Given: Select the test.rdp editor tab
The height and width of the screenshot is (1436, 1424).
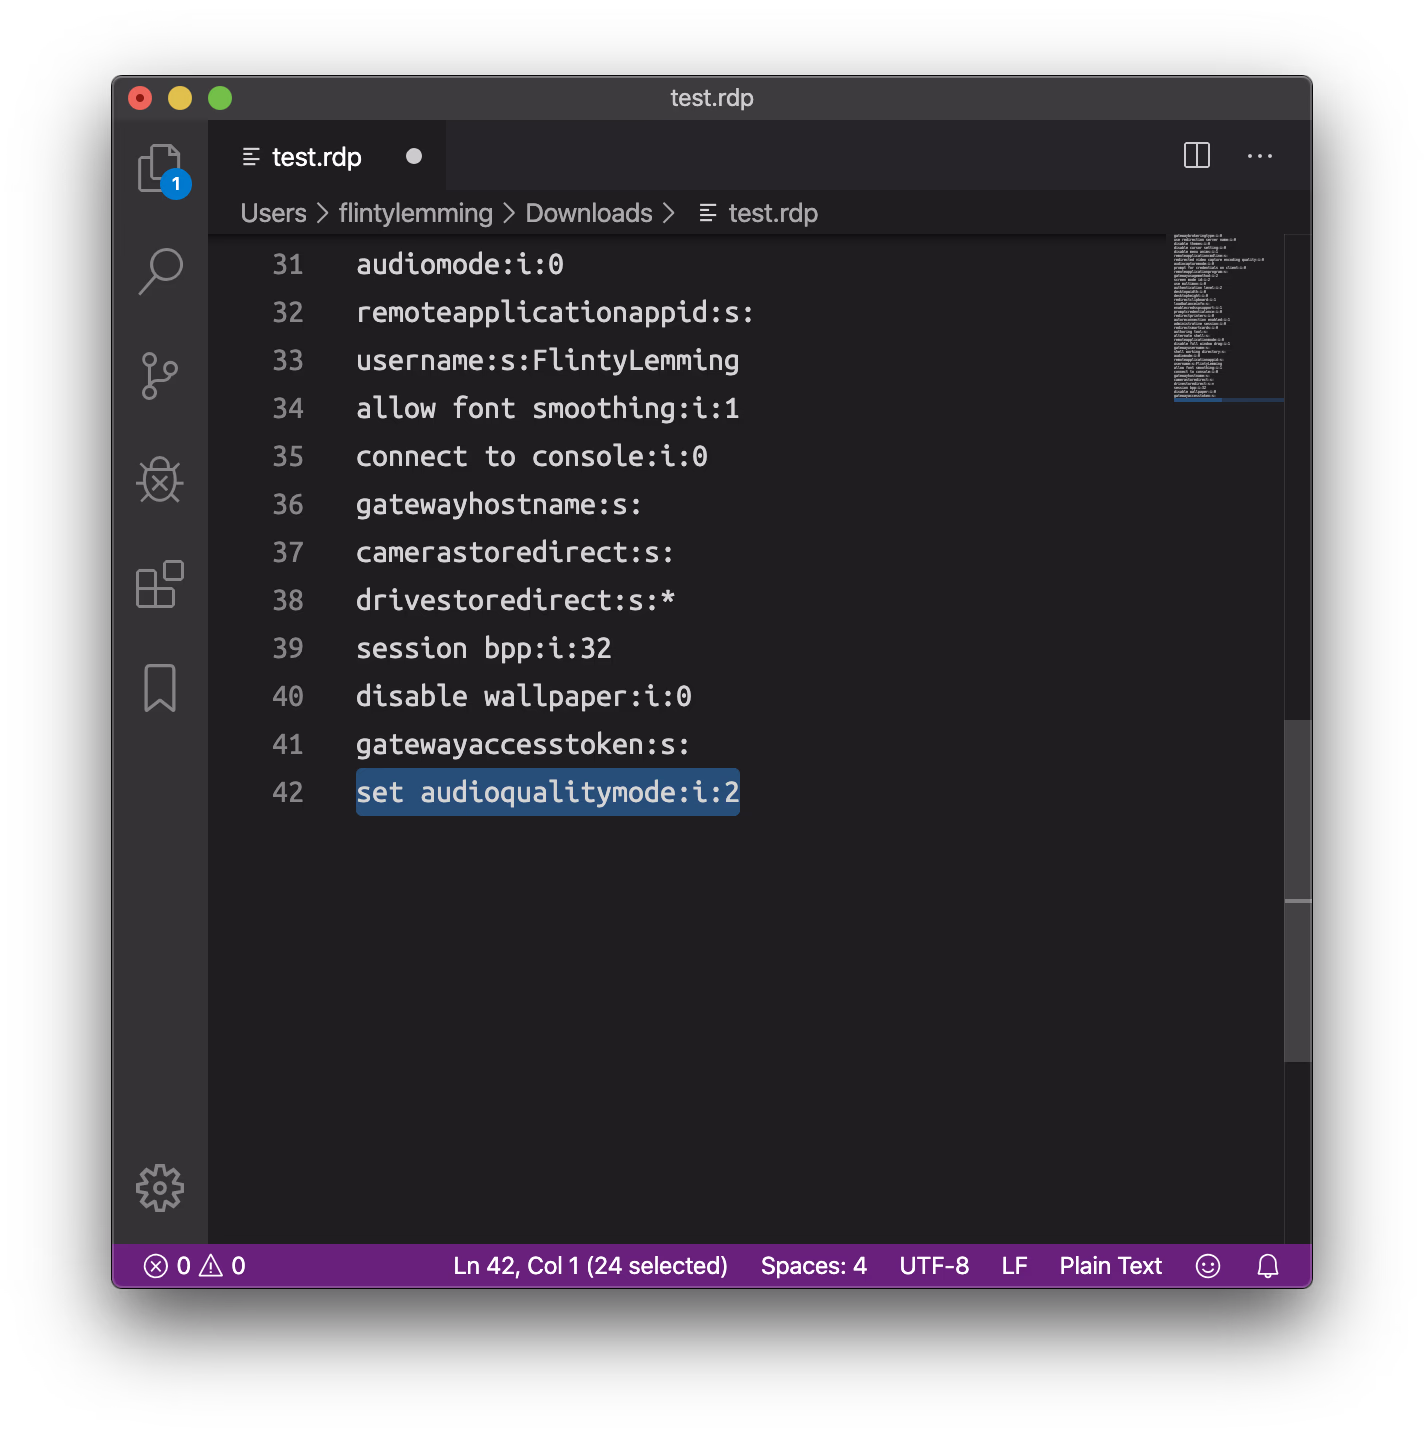Looking at the screenshot, I should [x=316, y=157].
